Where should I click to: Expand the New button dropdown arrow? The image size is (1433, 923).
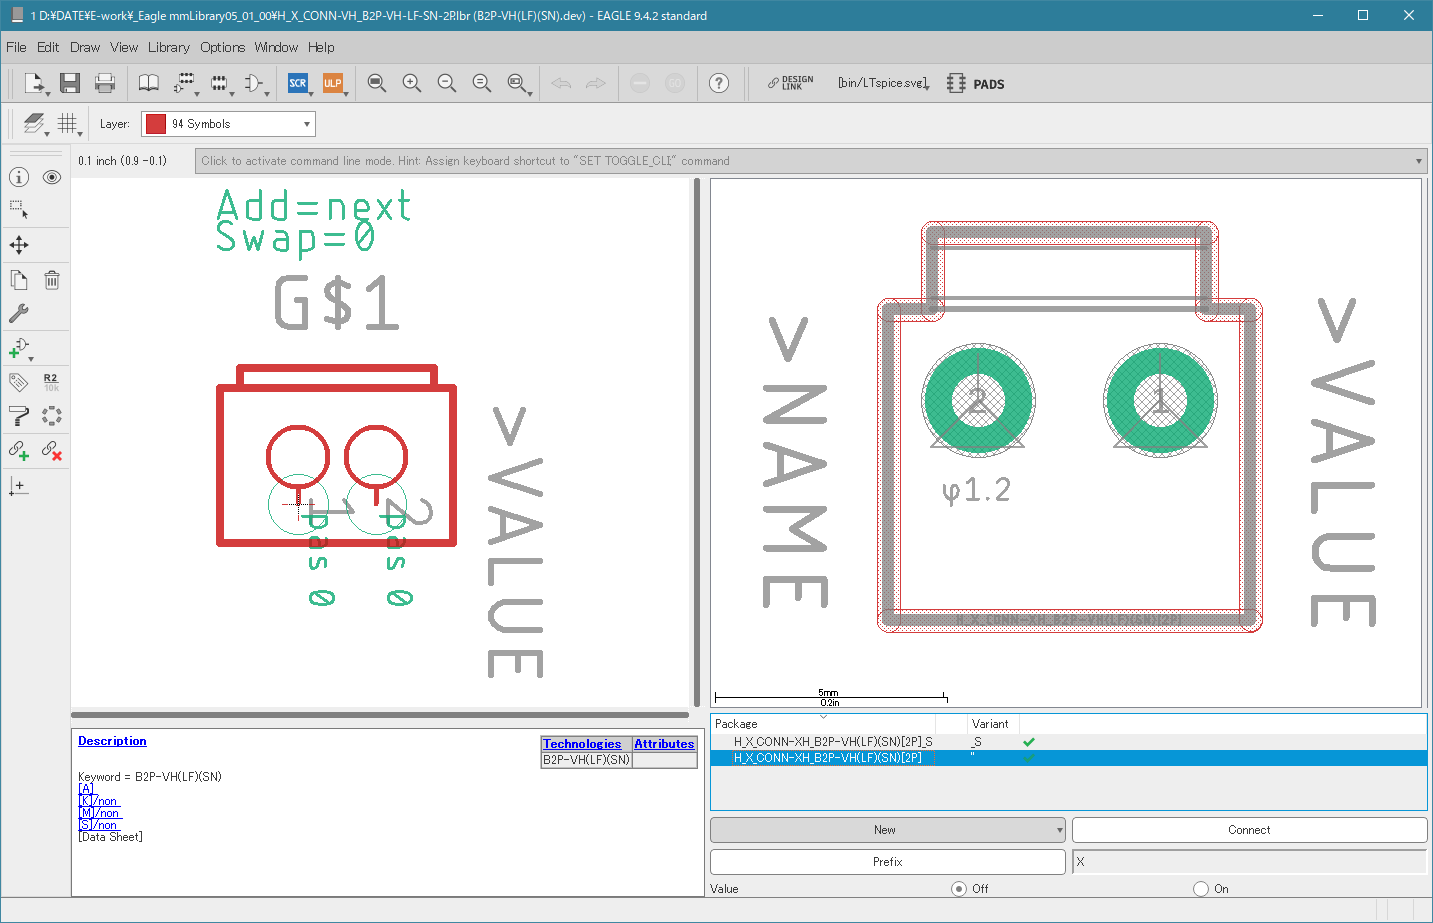pos(1059,830)
